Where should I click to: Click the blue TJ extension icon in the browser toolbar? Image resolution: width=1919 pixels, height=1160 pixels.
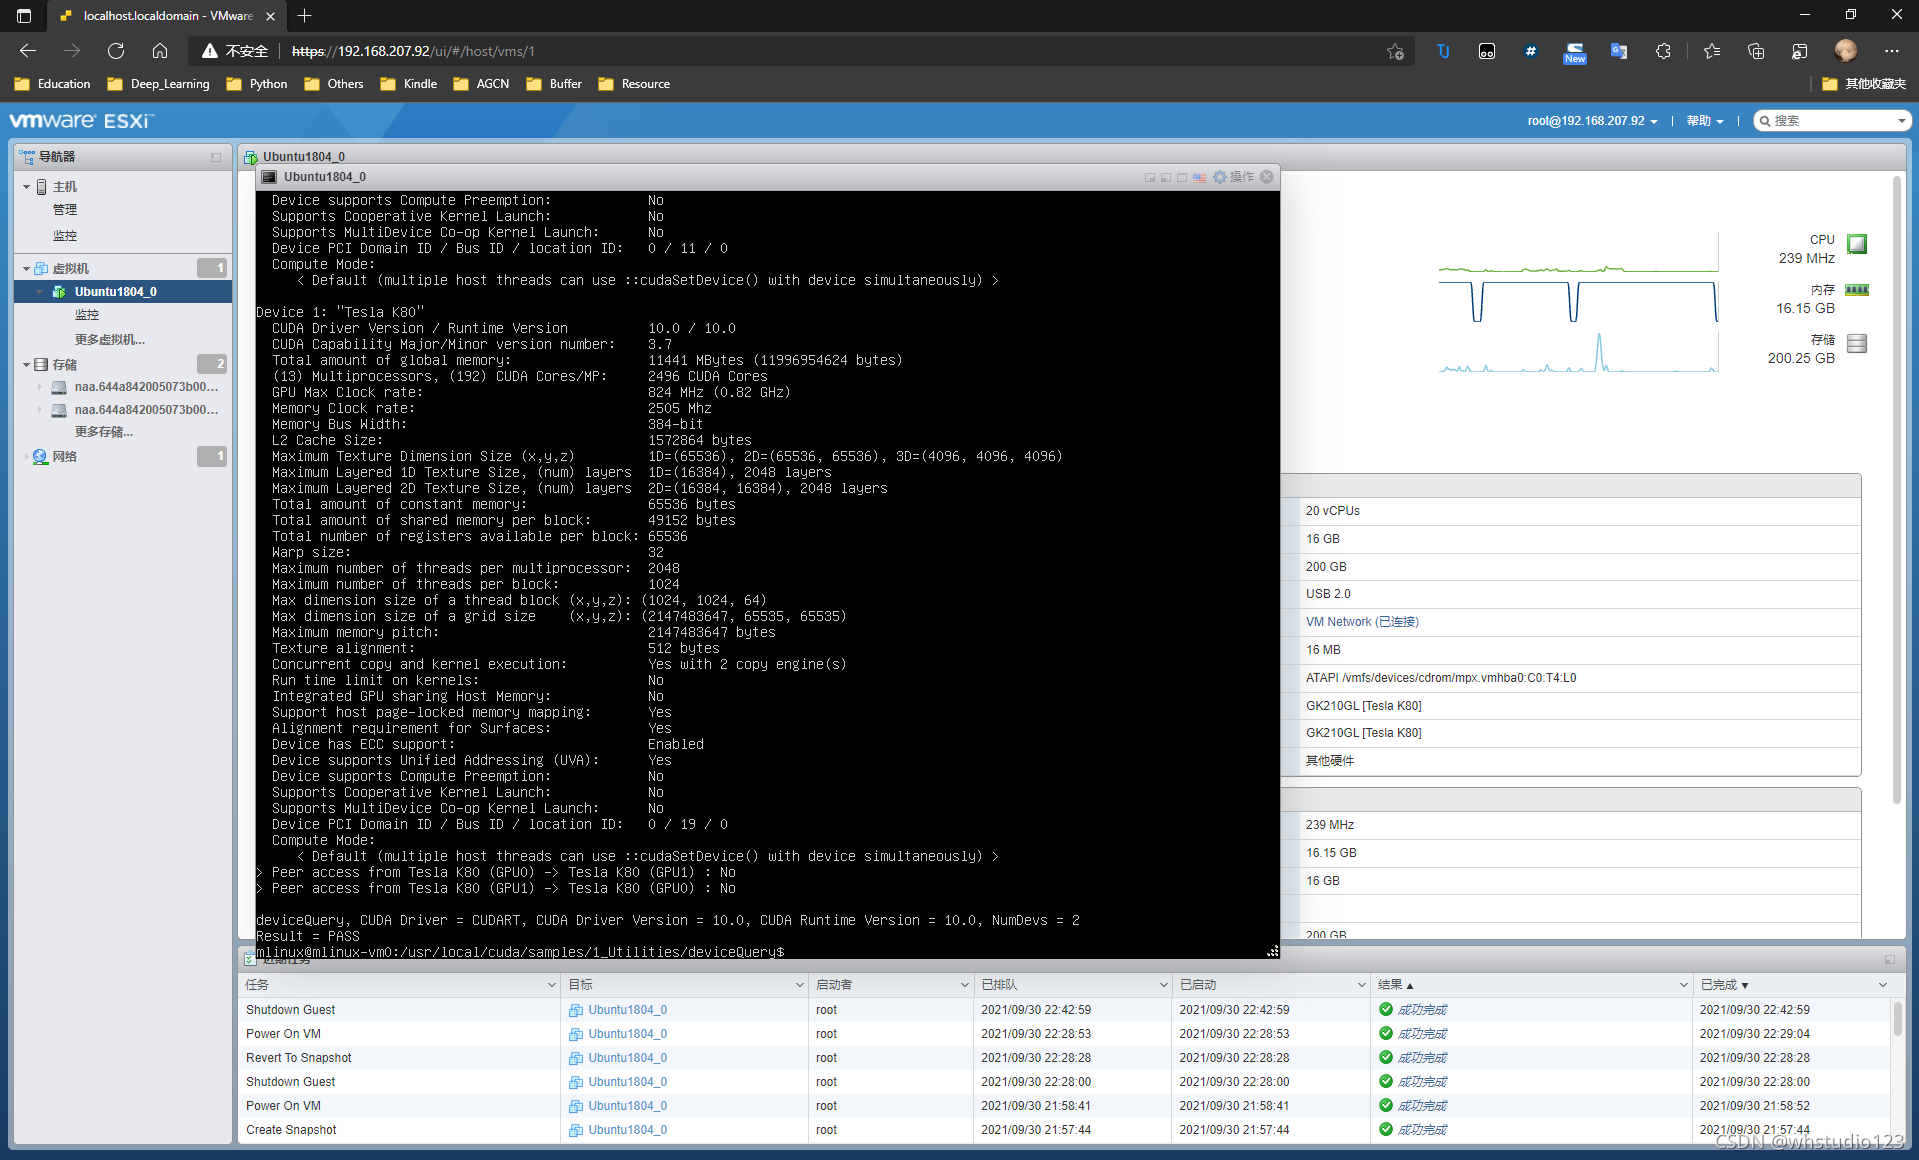point(1443,51)
